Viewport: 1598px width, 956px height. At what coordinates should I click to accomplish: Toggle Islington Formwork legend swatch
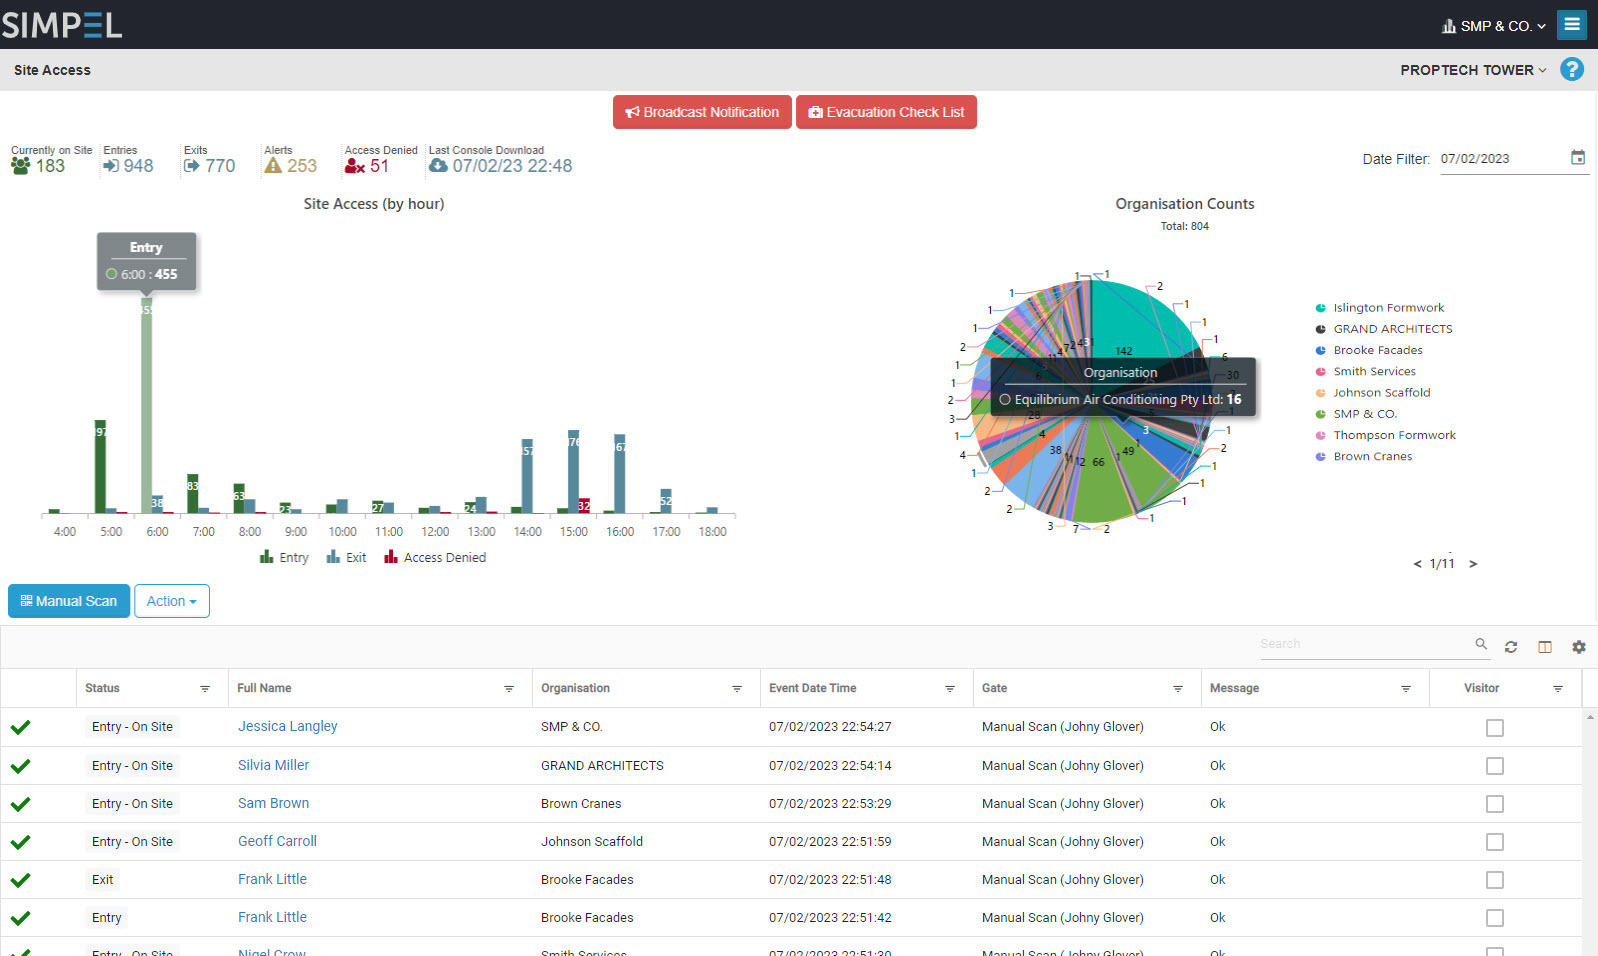(1320, 308)
